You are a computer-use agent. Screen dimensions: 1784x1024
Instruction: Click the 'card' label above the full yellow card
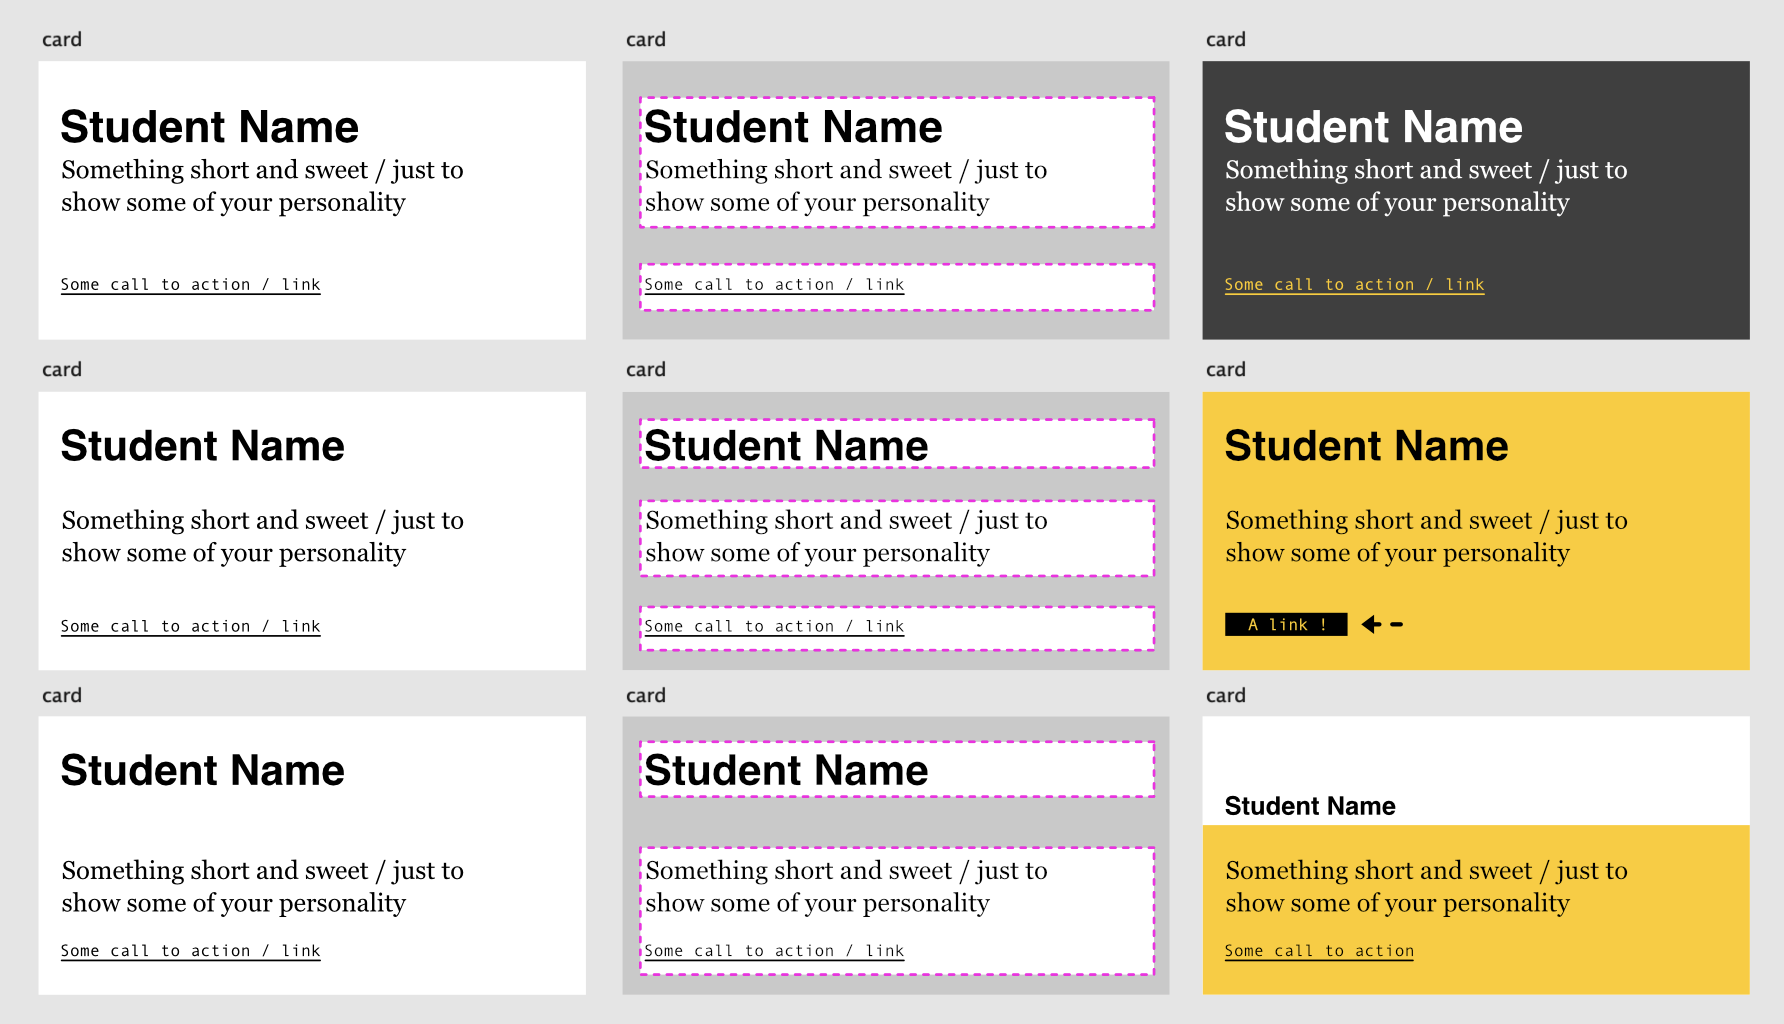pos(1226,370)
